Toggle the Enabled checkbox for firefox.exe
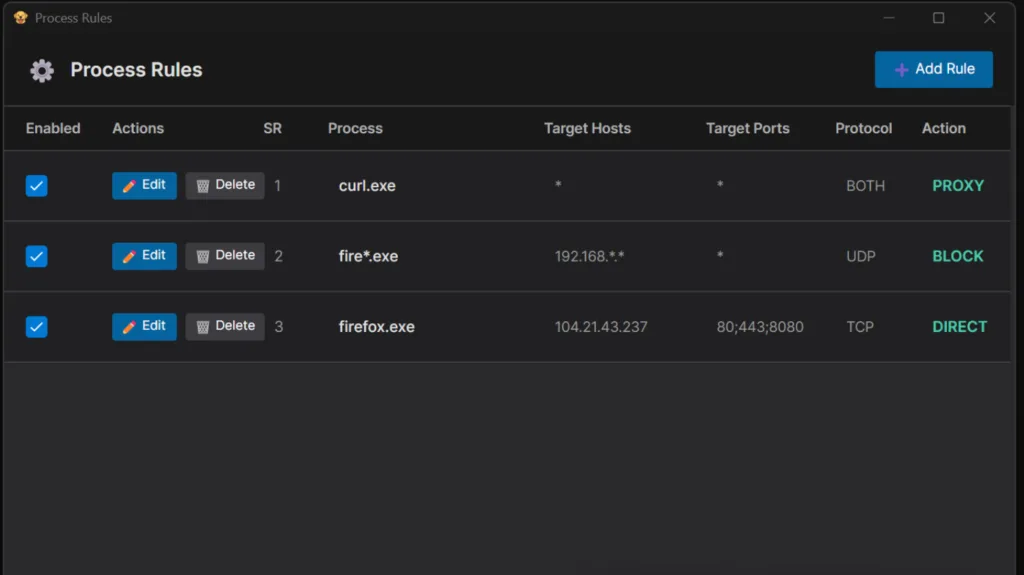Screen dimensions: 1024x575 (x=37, y=327)
